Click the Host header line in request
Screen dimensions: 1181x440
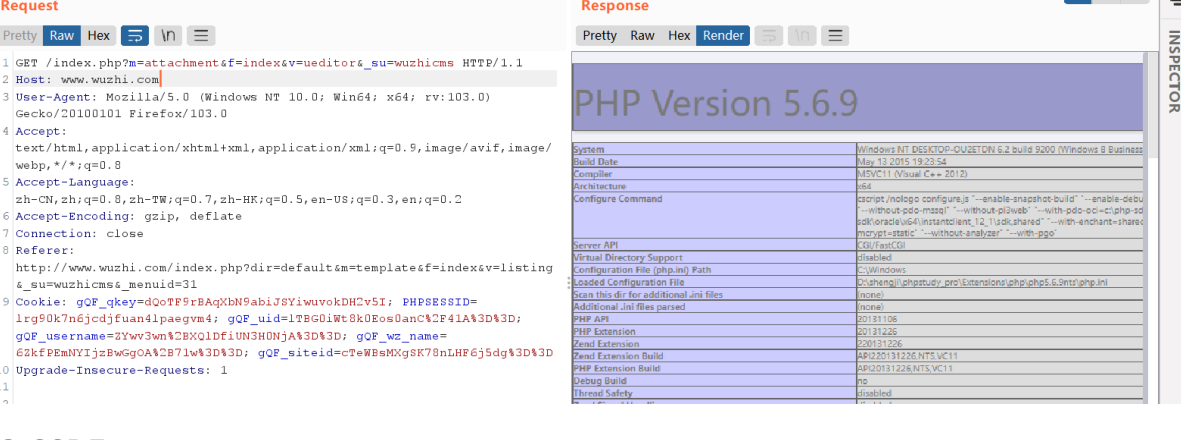(88, 79)
